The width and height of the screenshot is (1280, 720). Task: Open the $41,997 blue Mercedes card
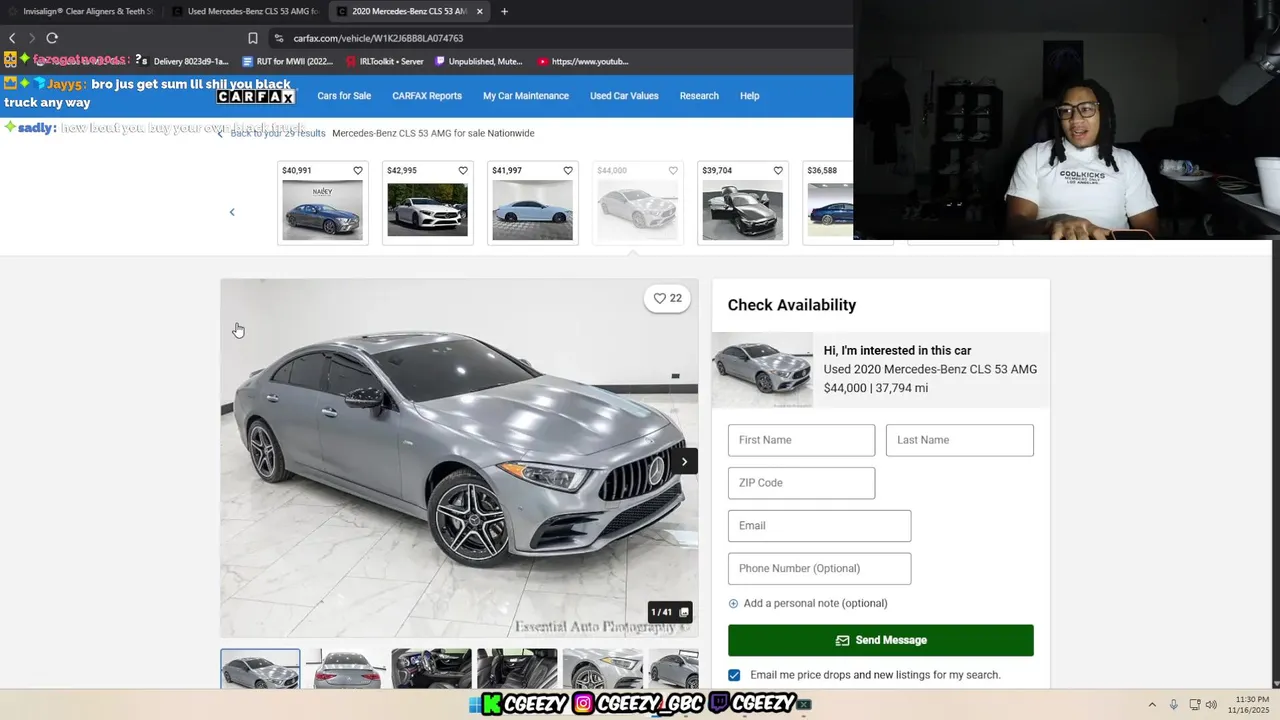click(532, 203)
